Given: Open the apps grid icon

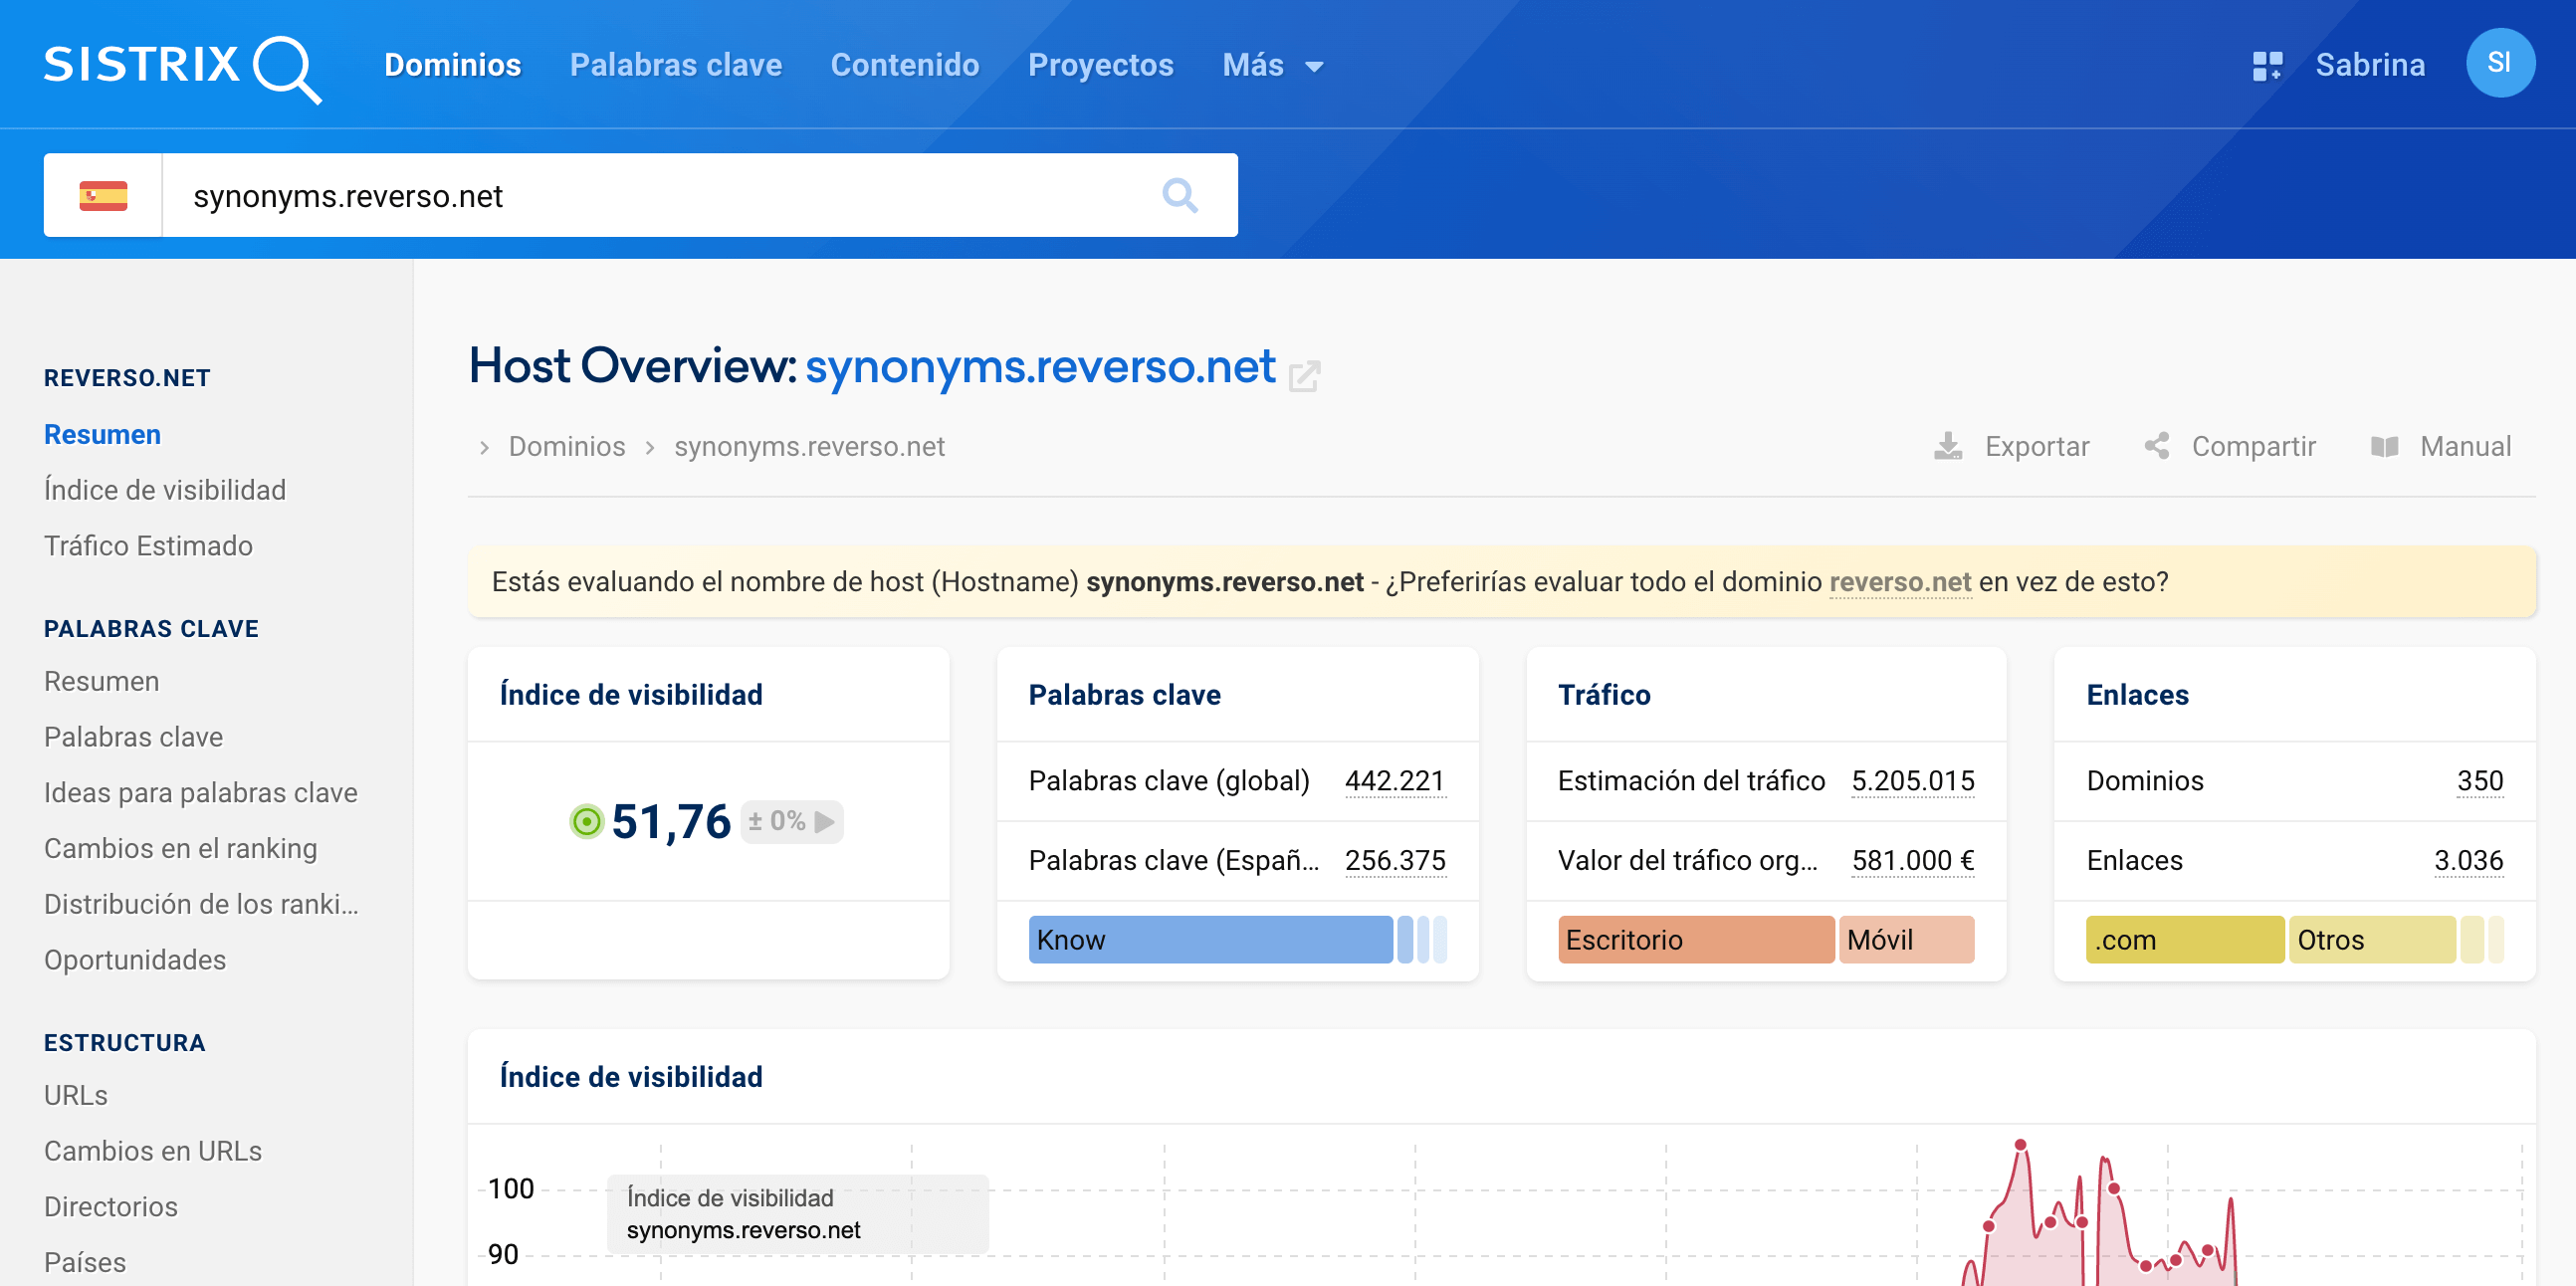Looking at the screenshot, I should click(x=2266, y=66).
